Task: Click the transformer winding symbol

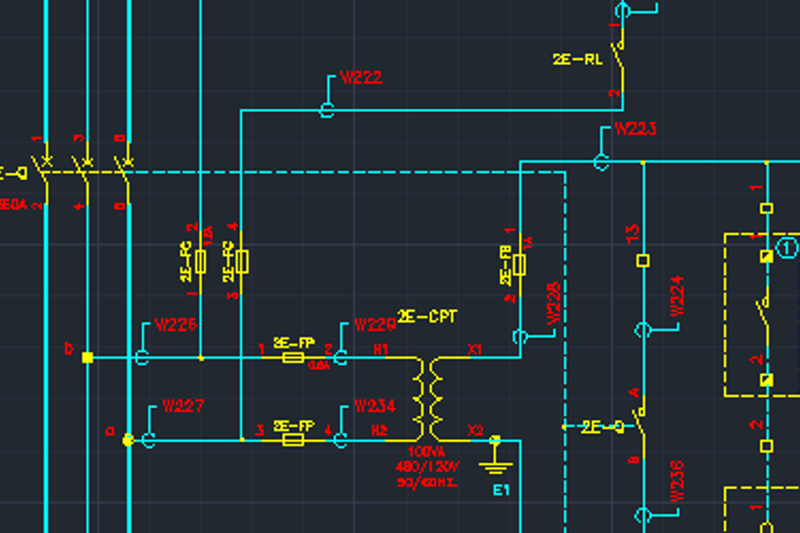Action: tap(428, 399)
